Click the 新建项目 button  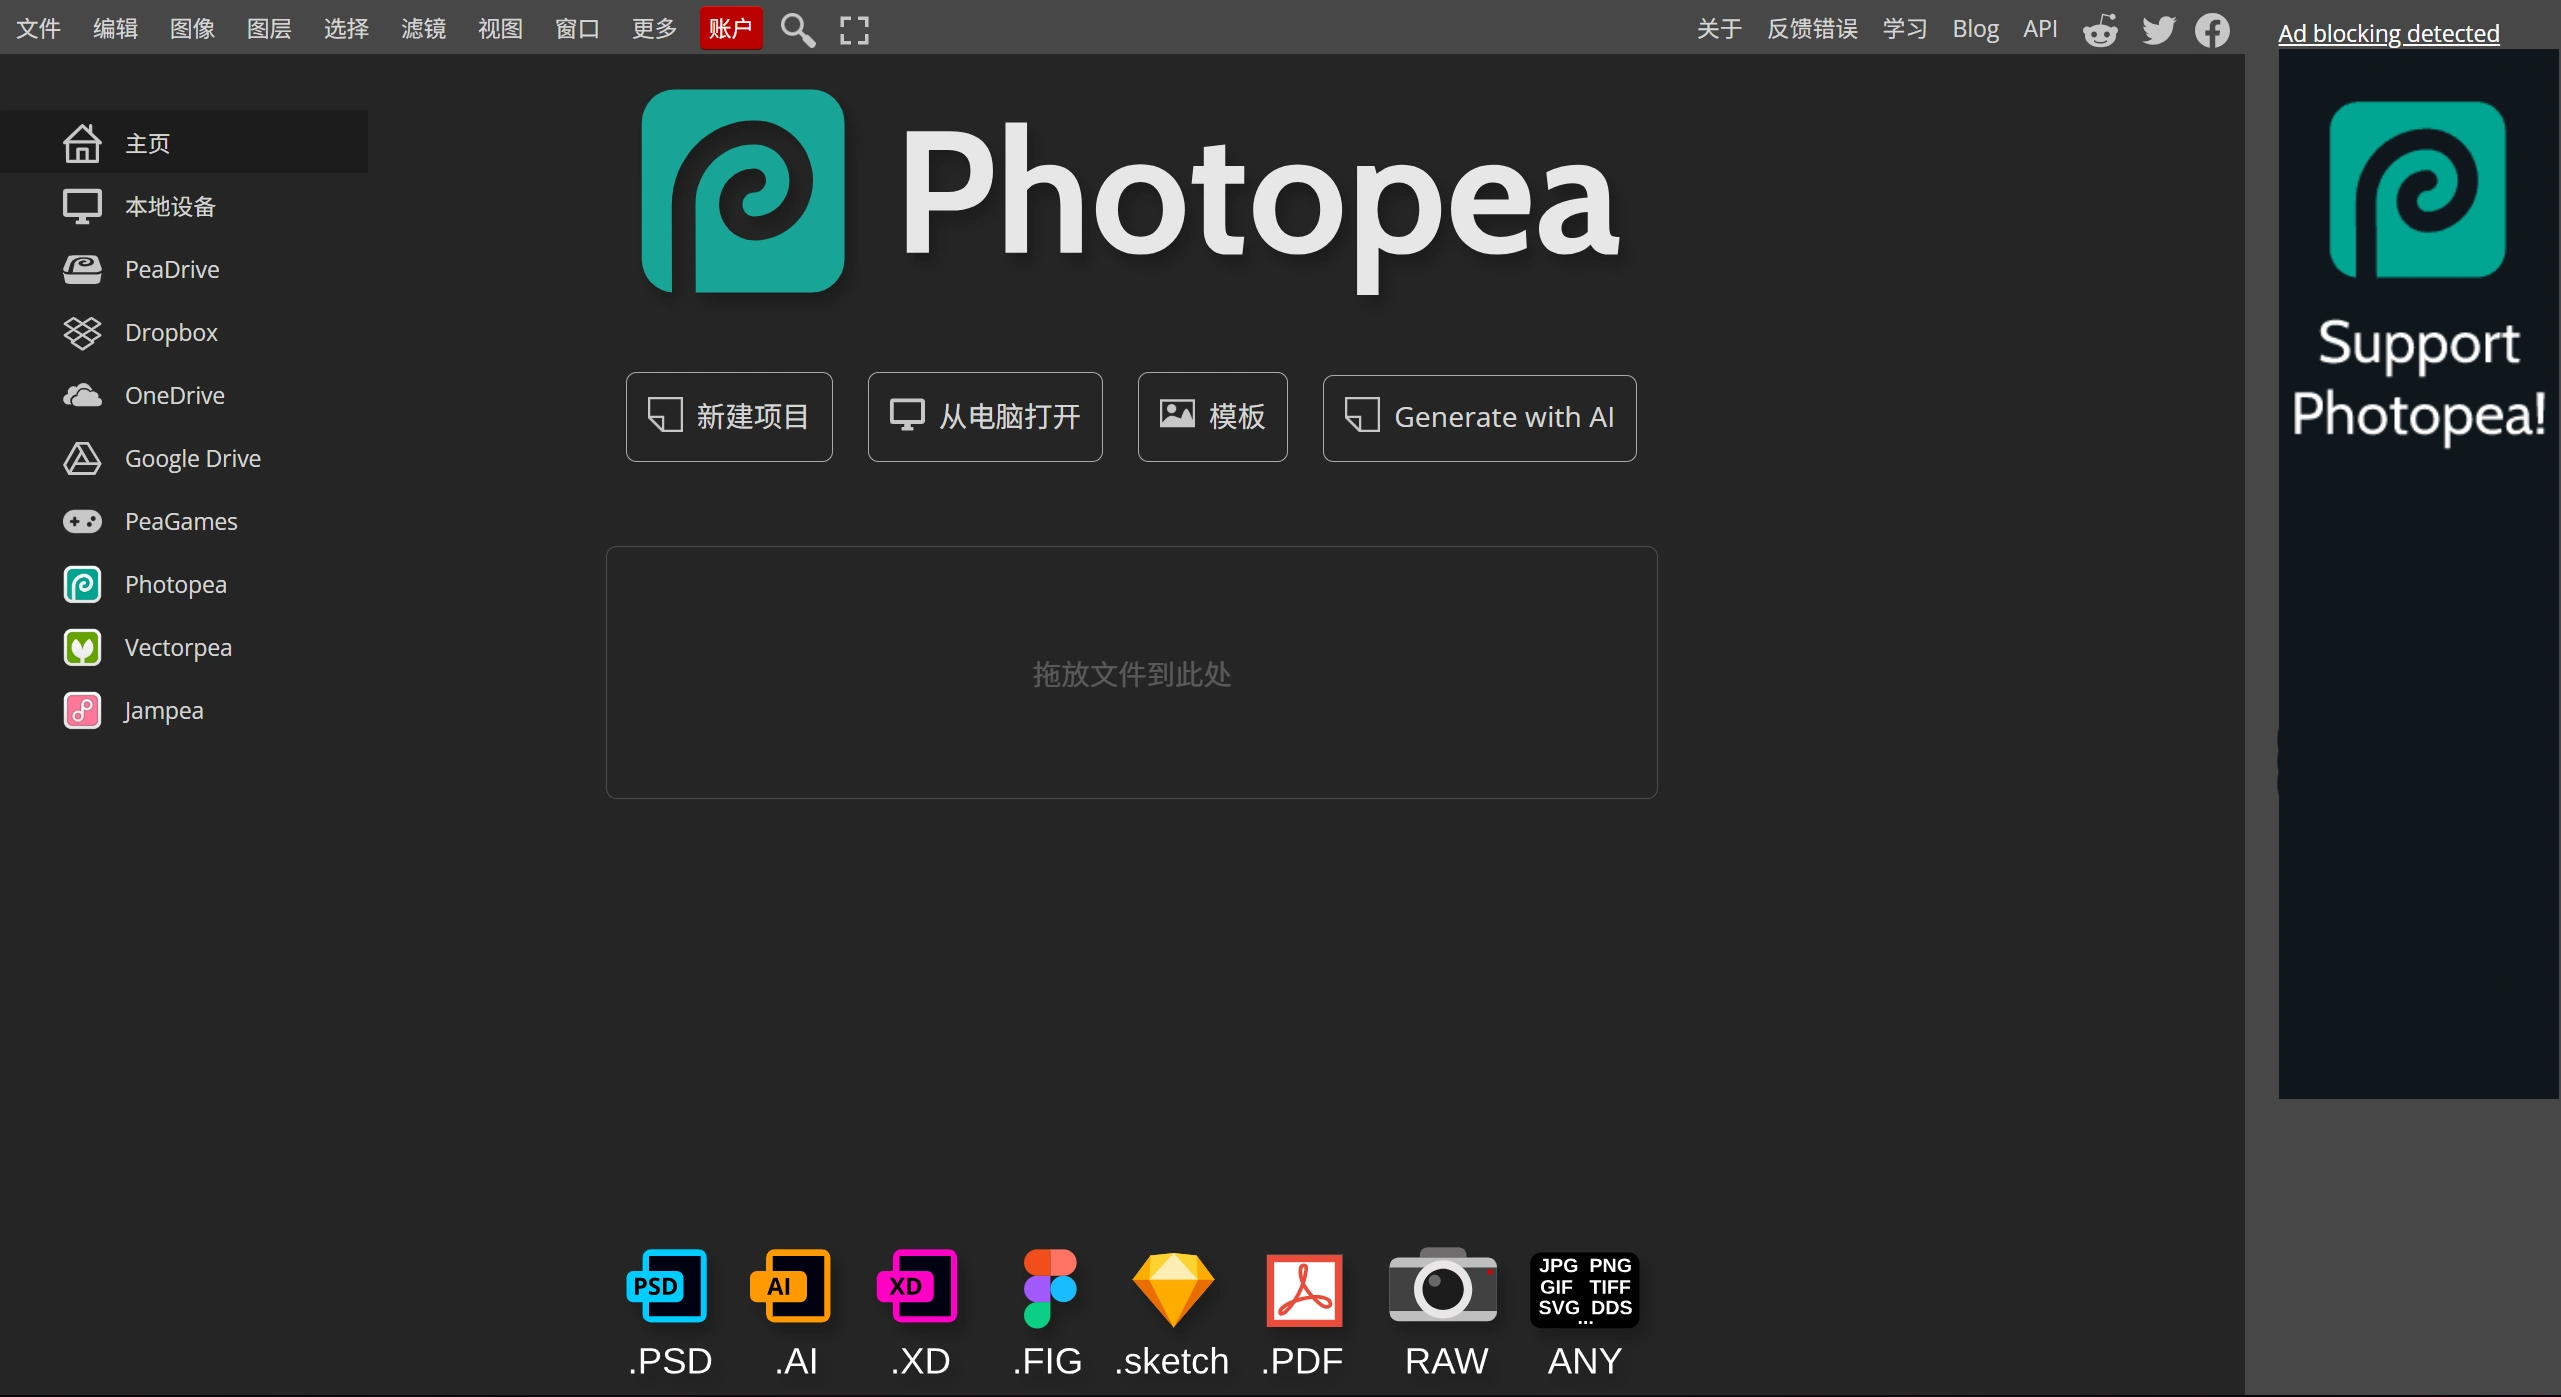click(729, 417)
